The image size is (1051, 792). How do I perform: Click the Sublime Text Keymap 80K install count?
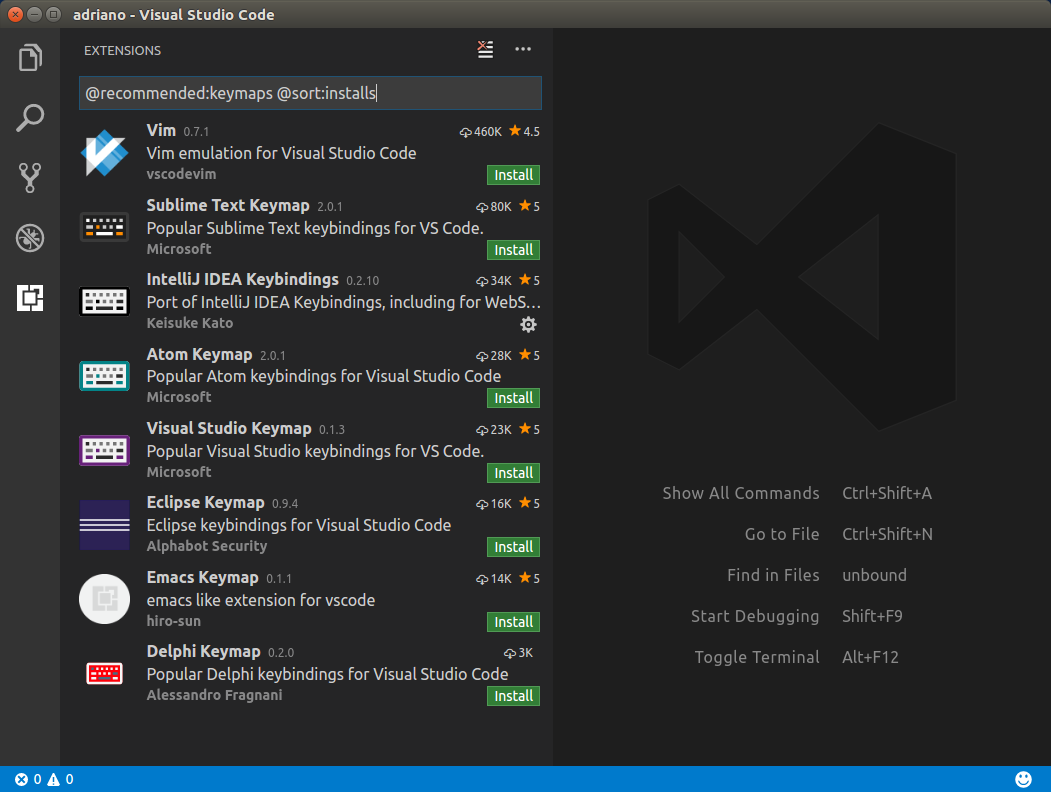click(x=494, y=206)
